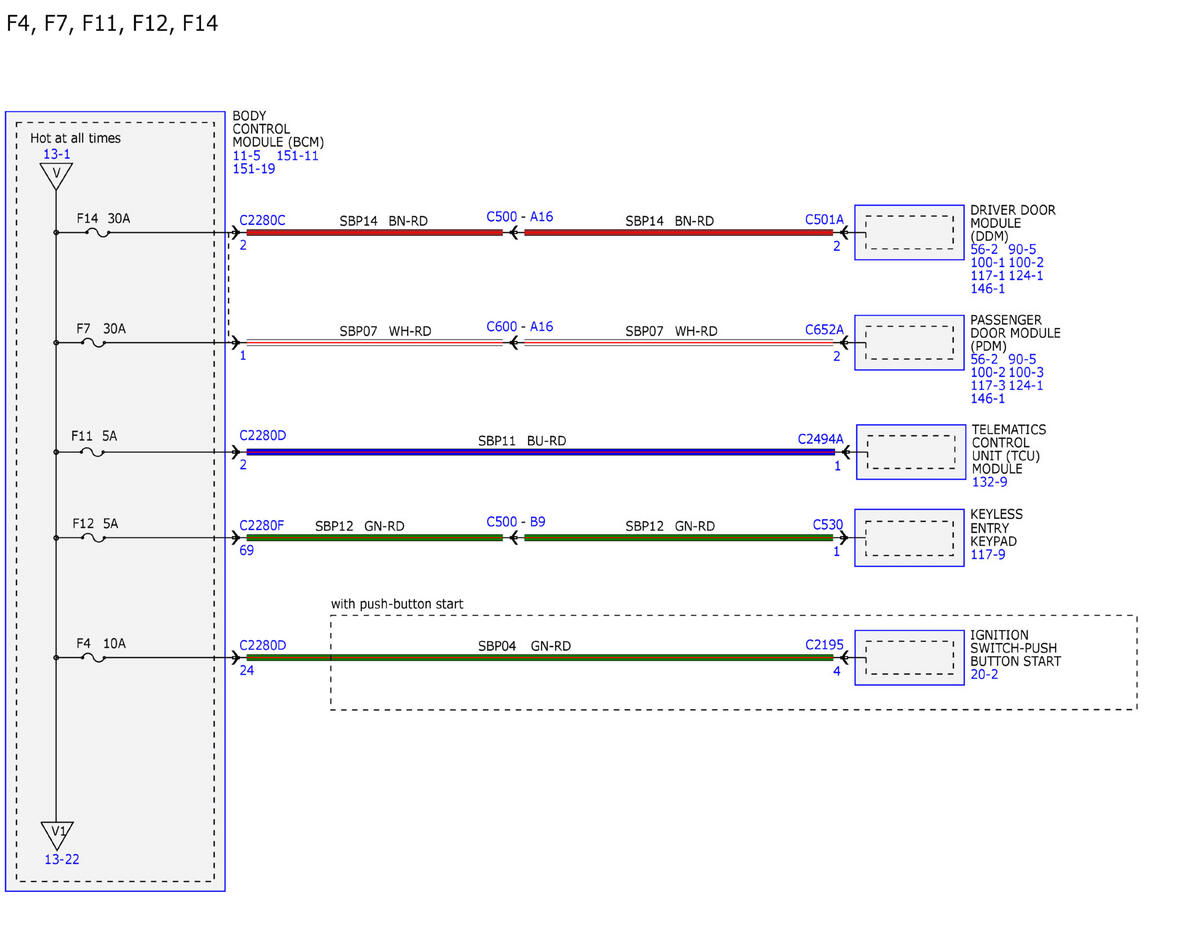
Task: Select connector label C501A
Action: pos(824,219)
